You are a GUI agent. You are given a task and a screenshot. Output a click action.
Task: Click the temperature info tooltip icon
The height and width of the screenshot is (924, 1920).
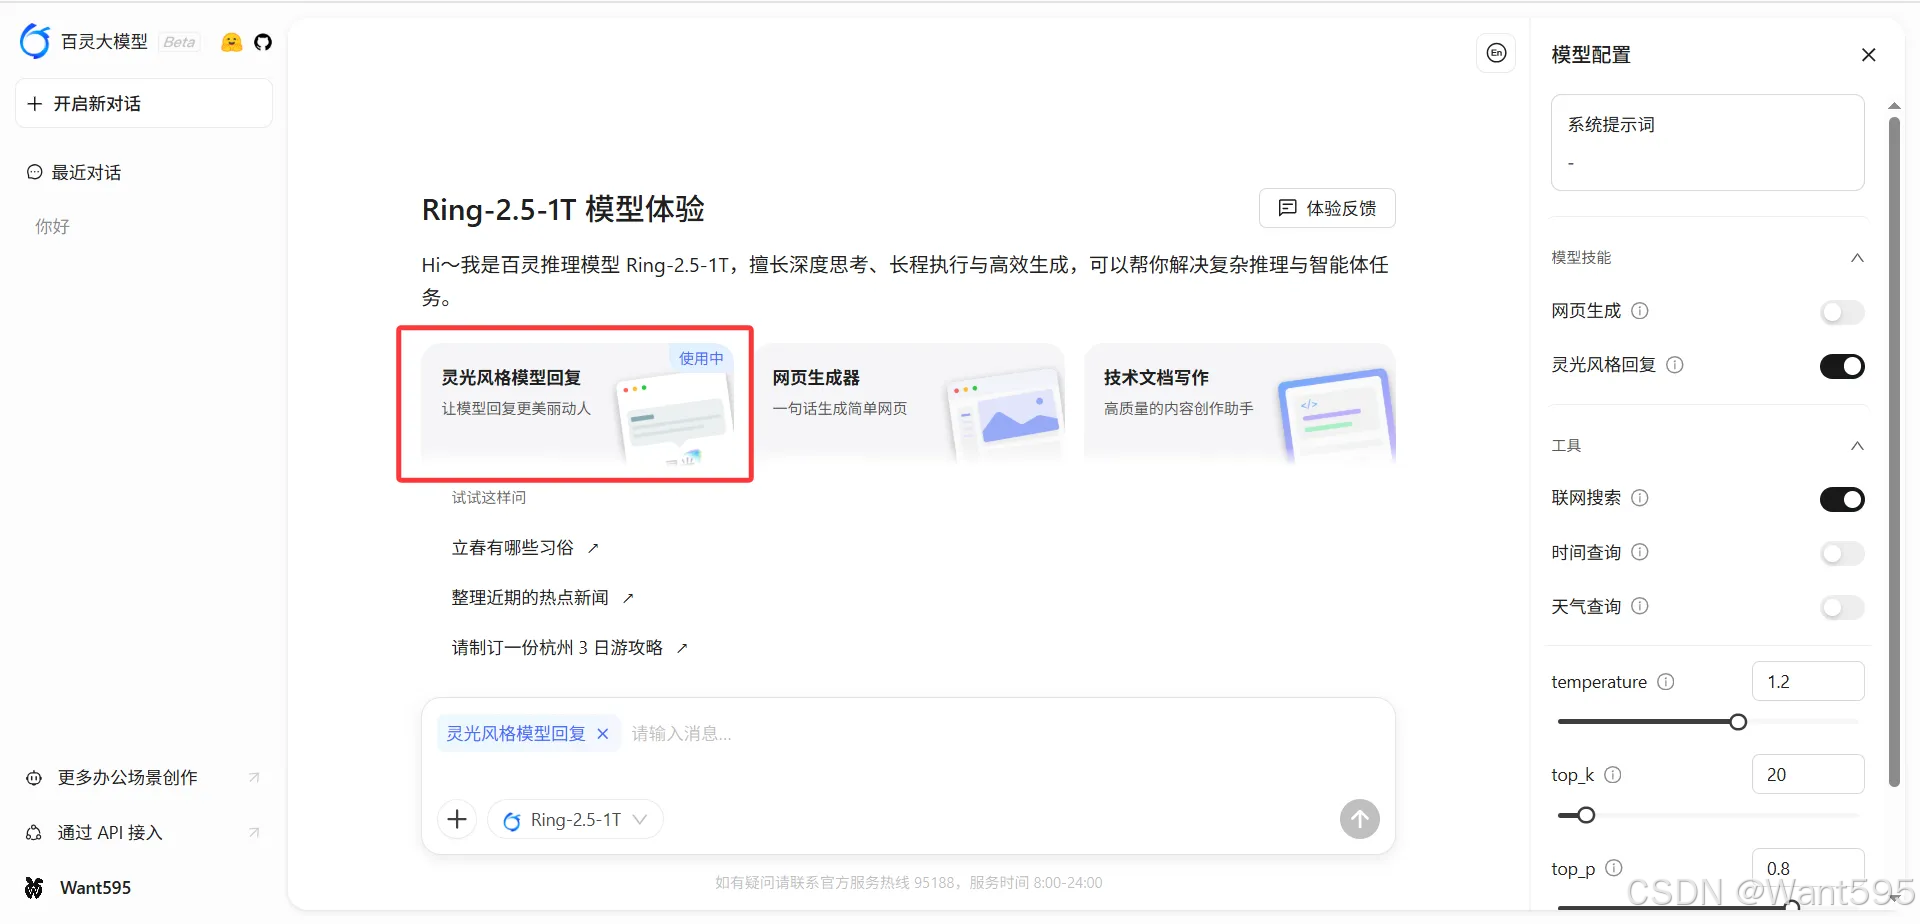point(1666,681)
